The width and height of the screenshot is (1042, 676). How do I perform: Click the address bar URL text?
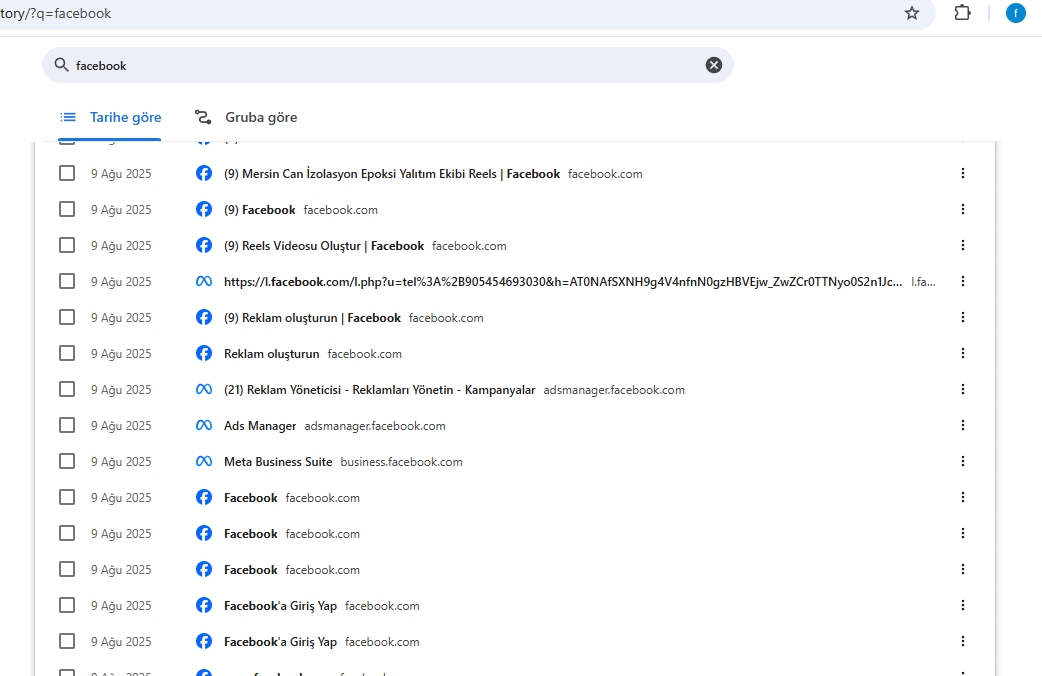tap(56, 13)
